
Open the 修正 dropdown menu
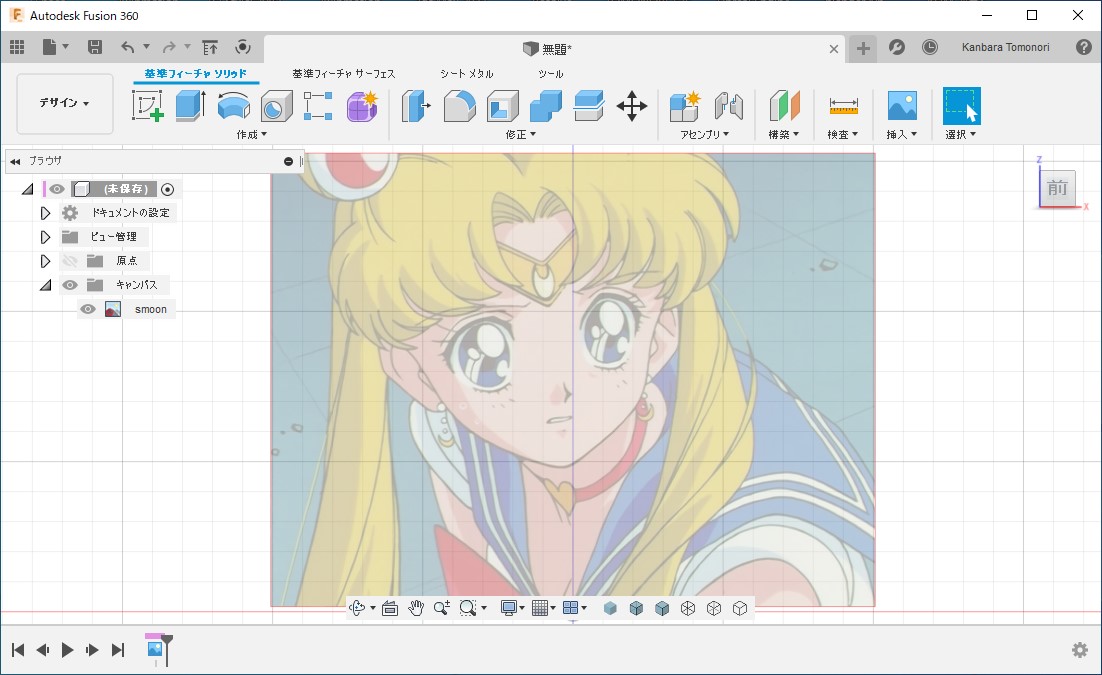[x=521, y=134]
